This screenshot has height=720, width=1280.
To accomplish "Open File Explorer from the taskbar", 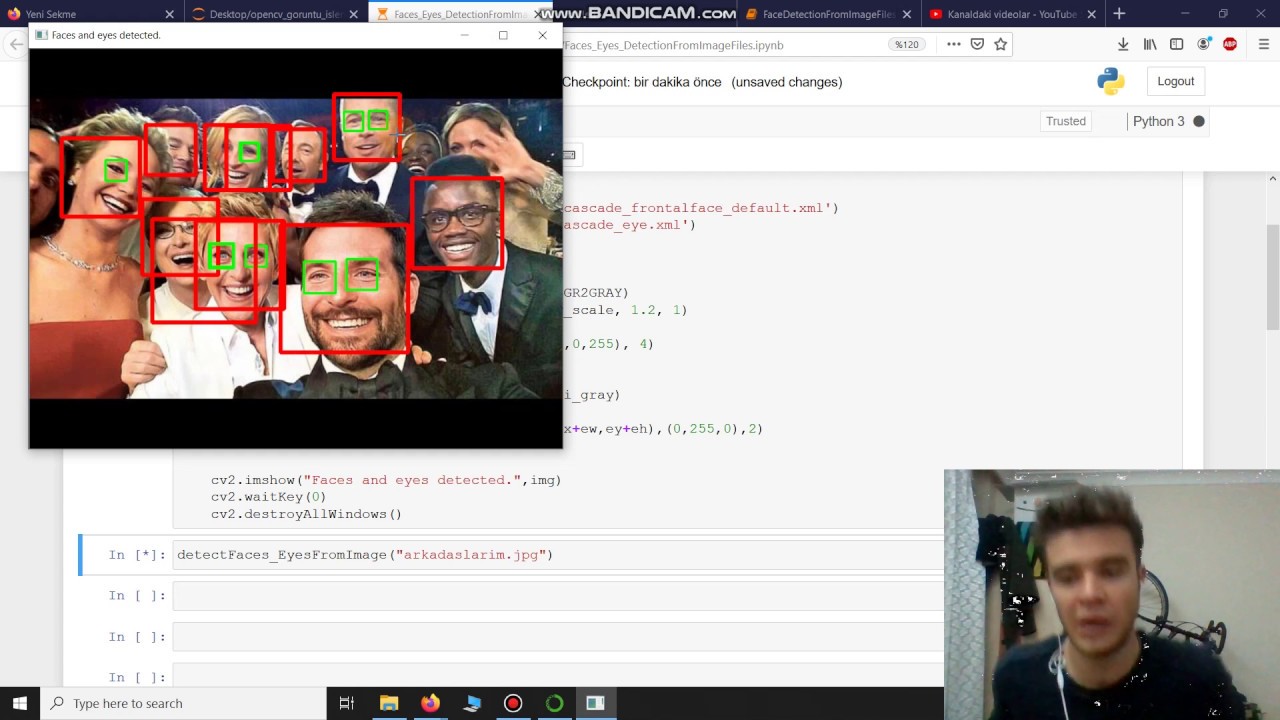I will (x=388, y=703).
